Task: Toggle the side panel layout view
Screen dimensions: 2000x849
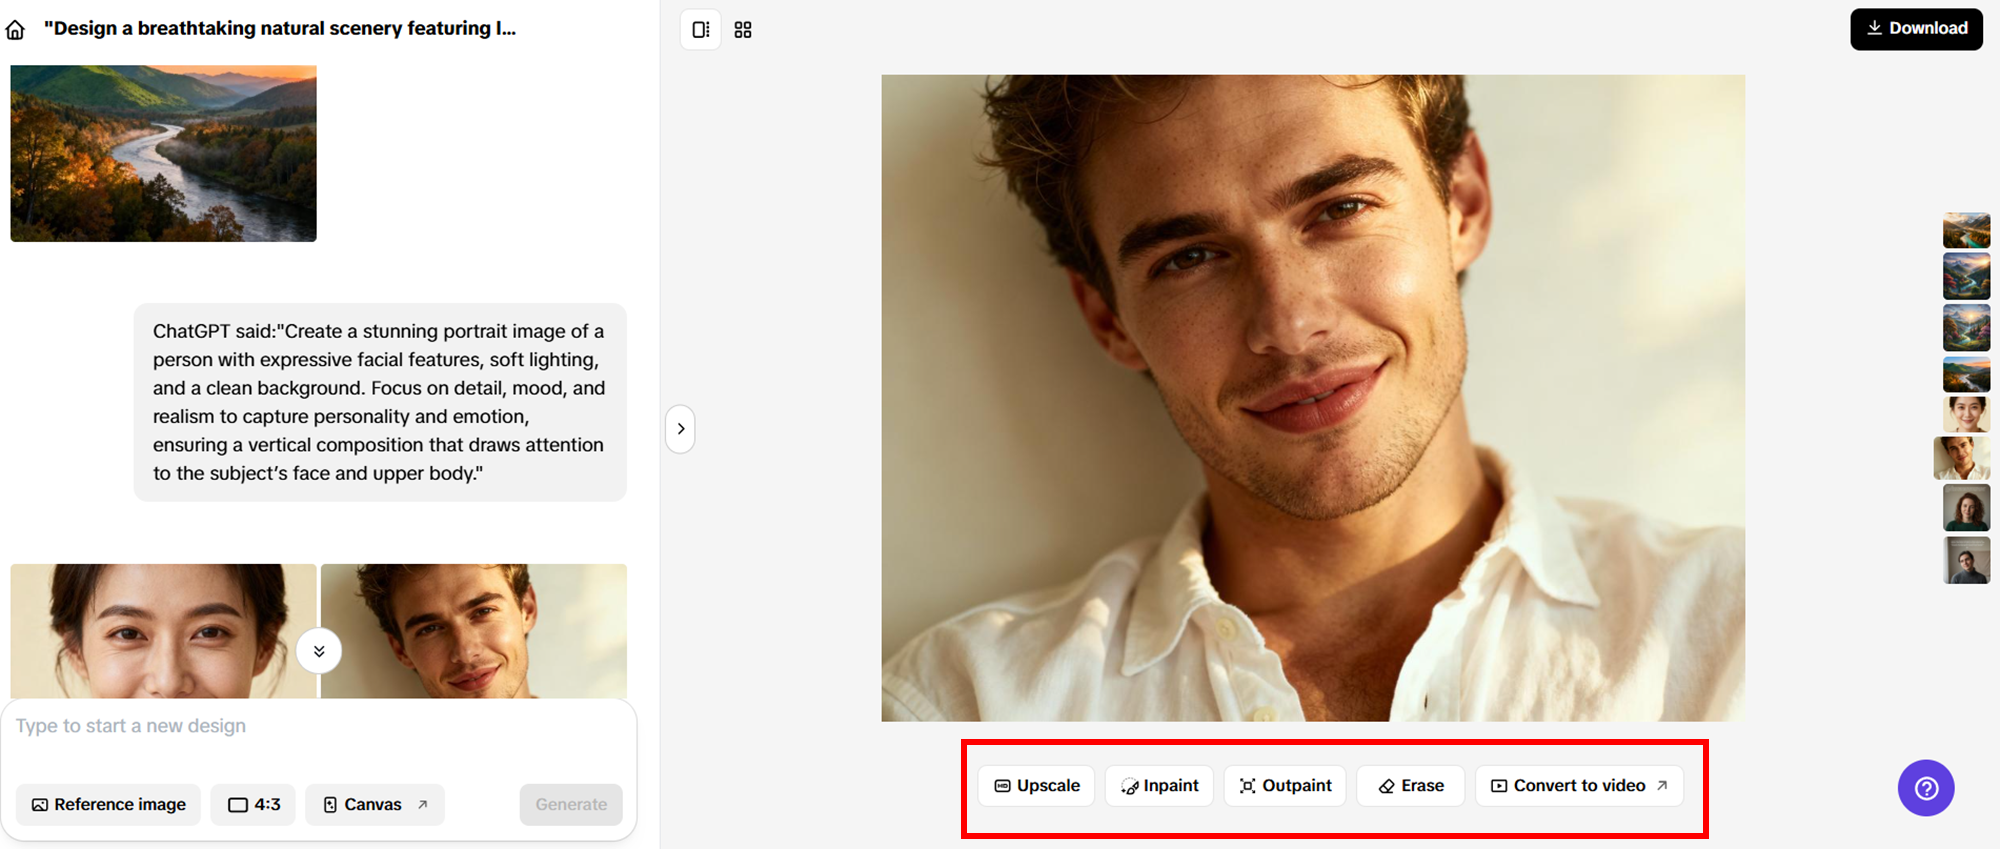Action: 700,30
